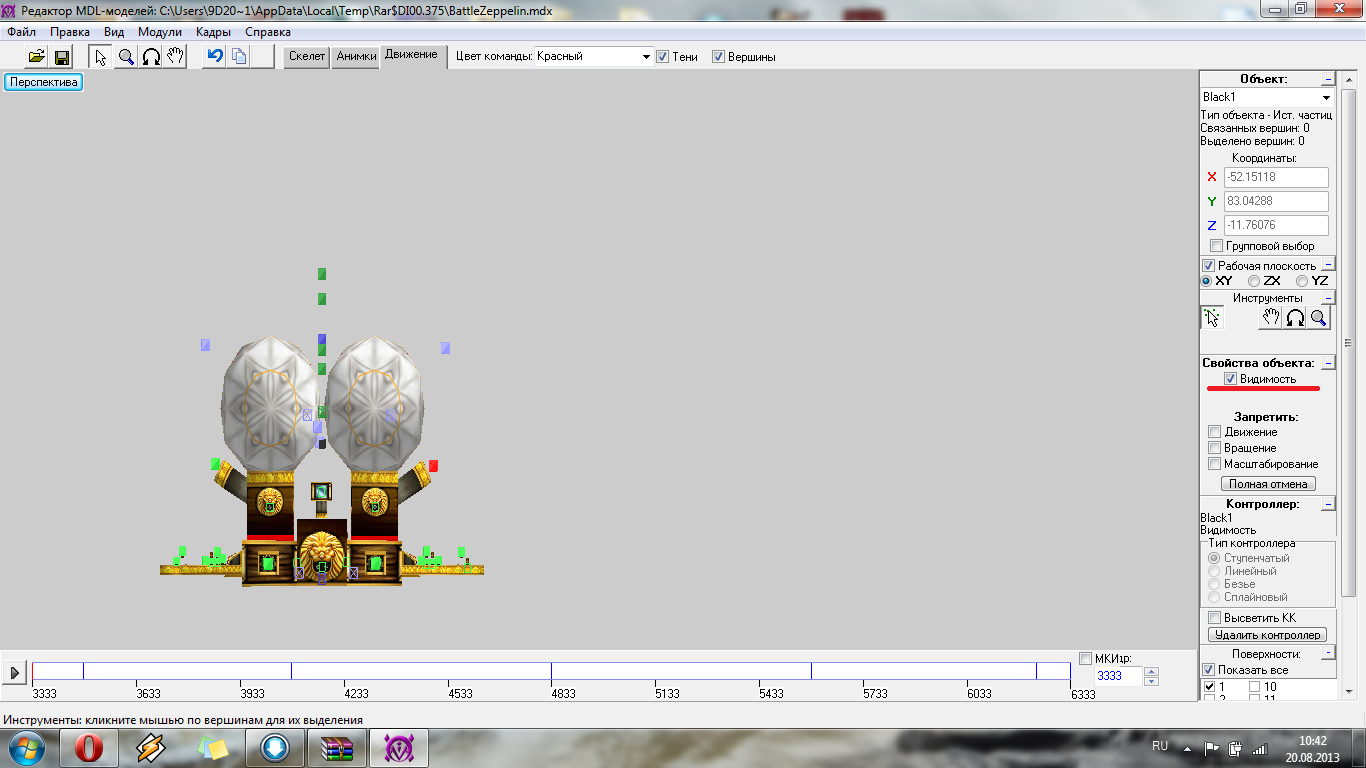Open the WinRAR taskbar icon
This screenshot has height=768, width=1366.
pos(337,748)
